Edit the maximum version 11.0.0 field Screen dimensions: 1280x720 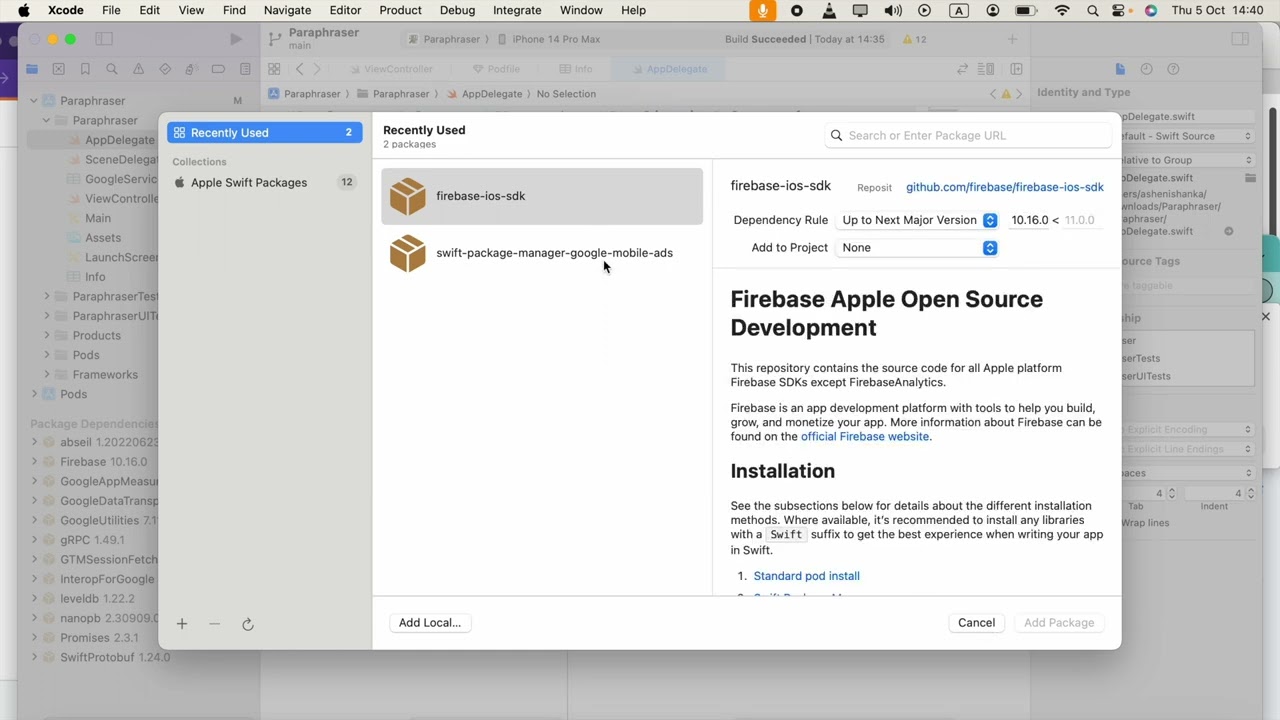coord(1080,220)
